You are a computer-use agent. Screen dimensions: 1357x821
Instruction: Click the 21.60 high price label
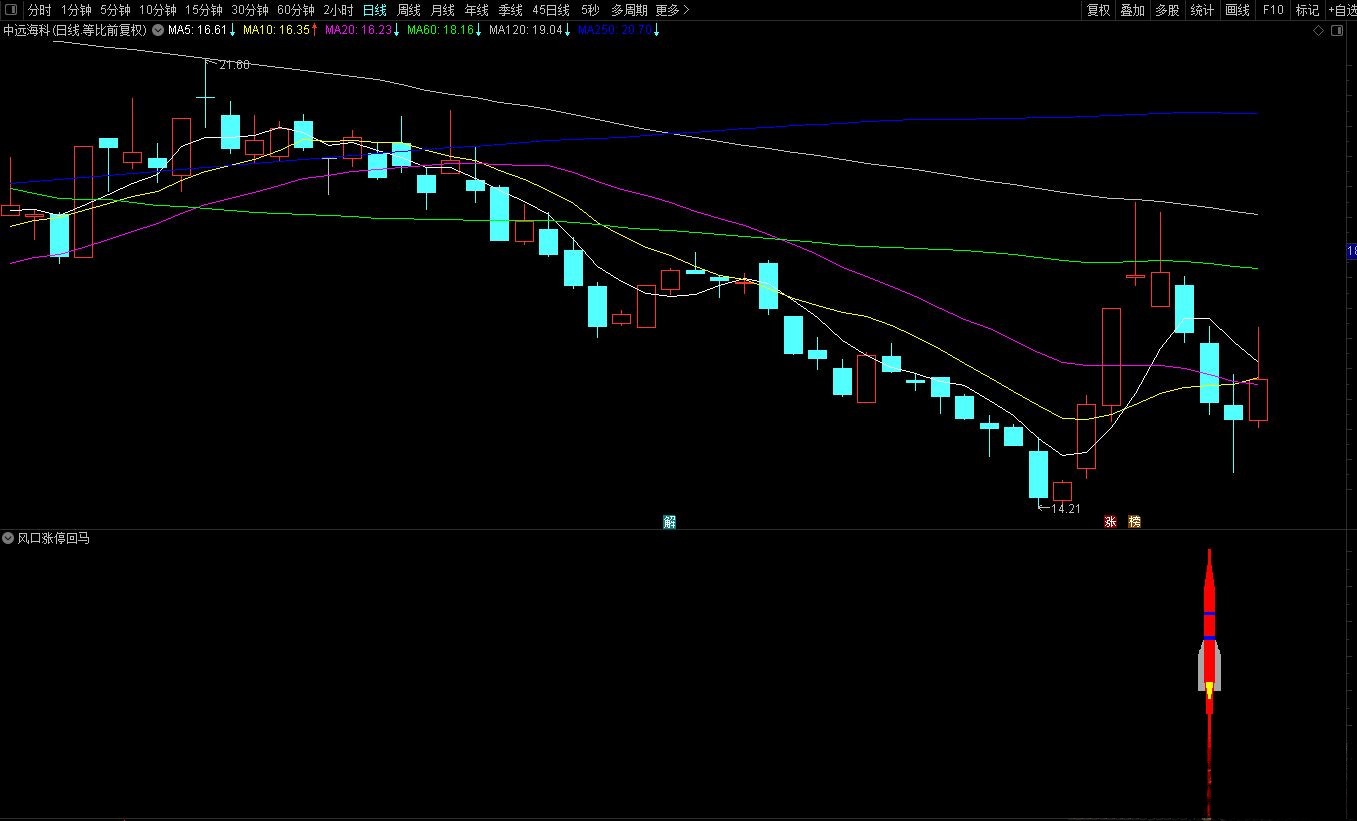[x=234, y=65]
